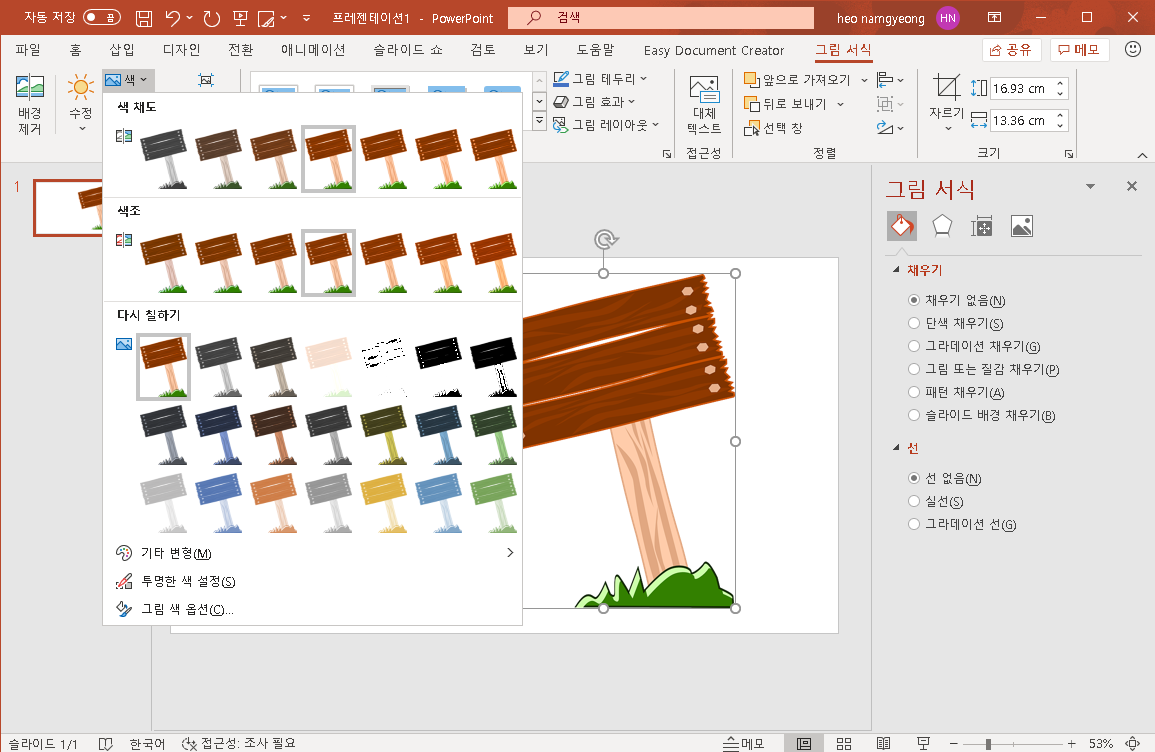The width and height of the screenshot is (1155, 752).
Task: Open the Color (색) dropdown button
Action: tap(127, 80)
